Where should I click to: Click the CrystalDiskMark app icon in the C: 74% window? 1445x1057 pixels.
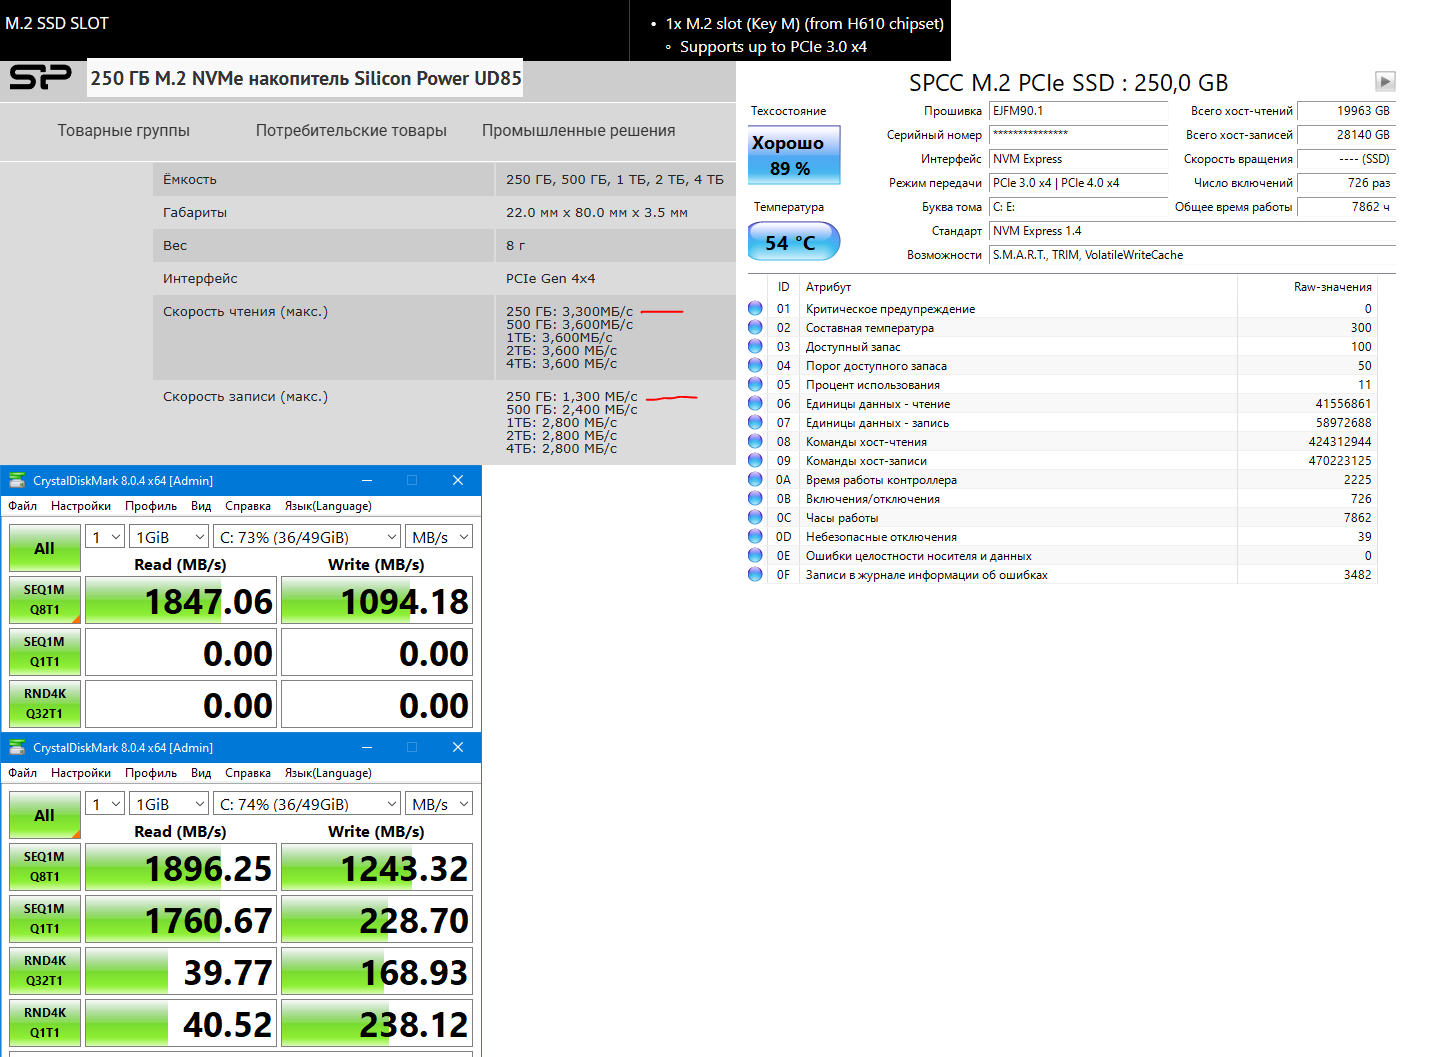tap(17, 747)
